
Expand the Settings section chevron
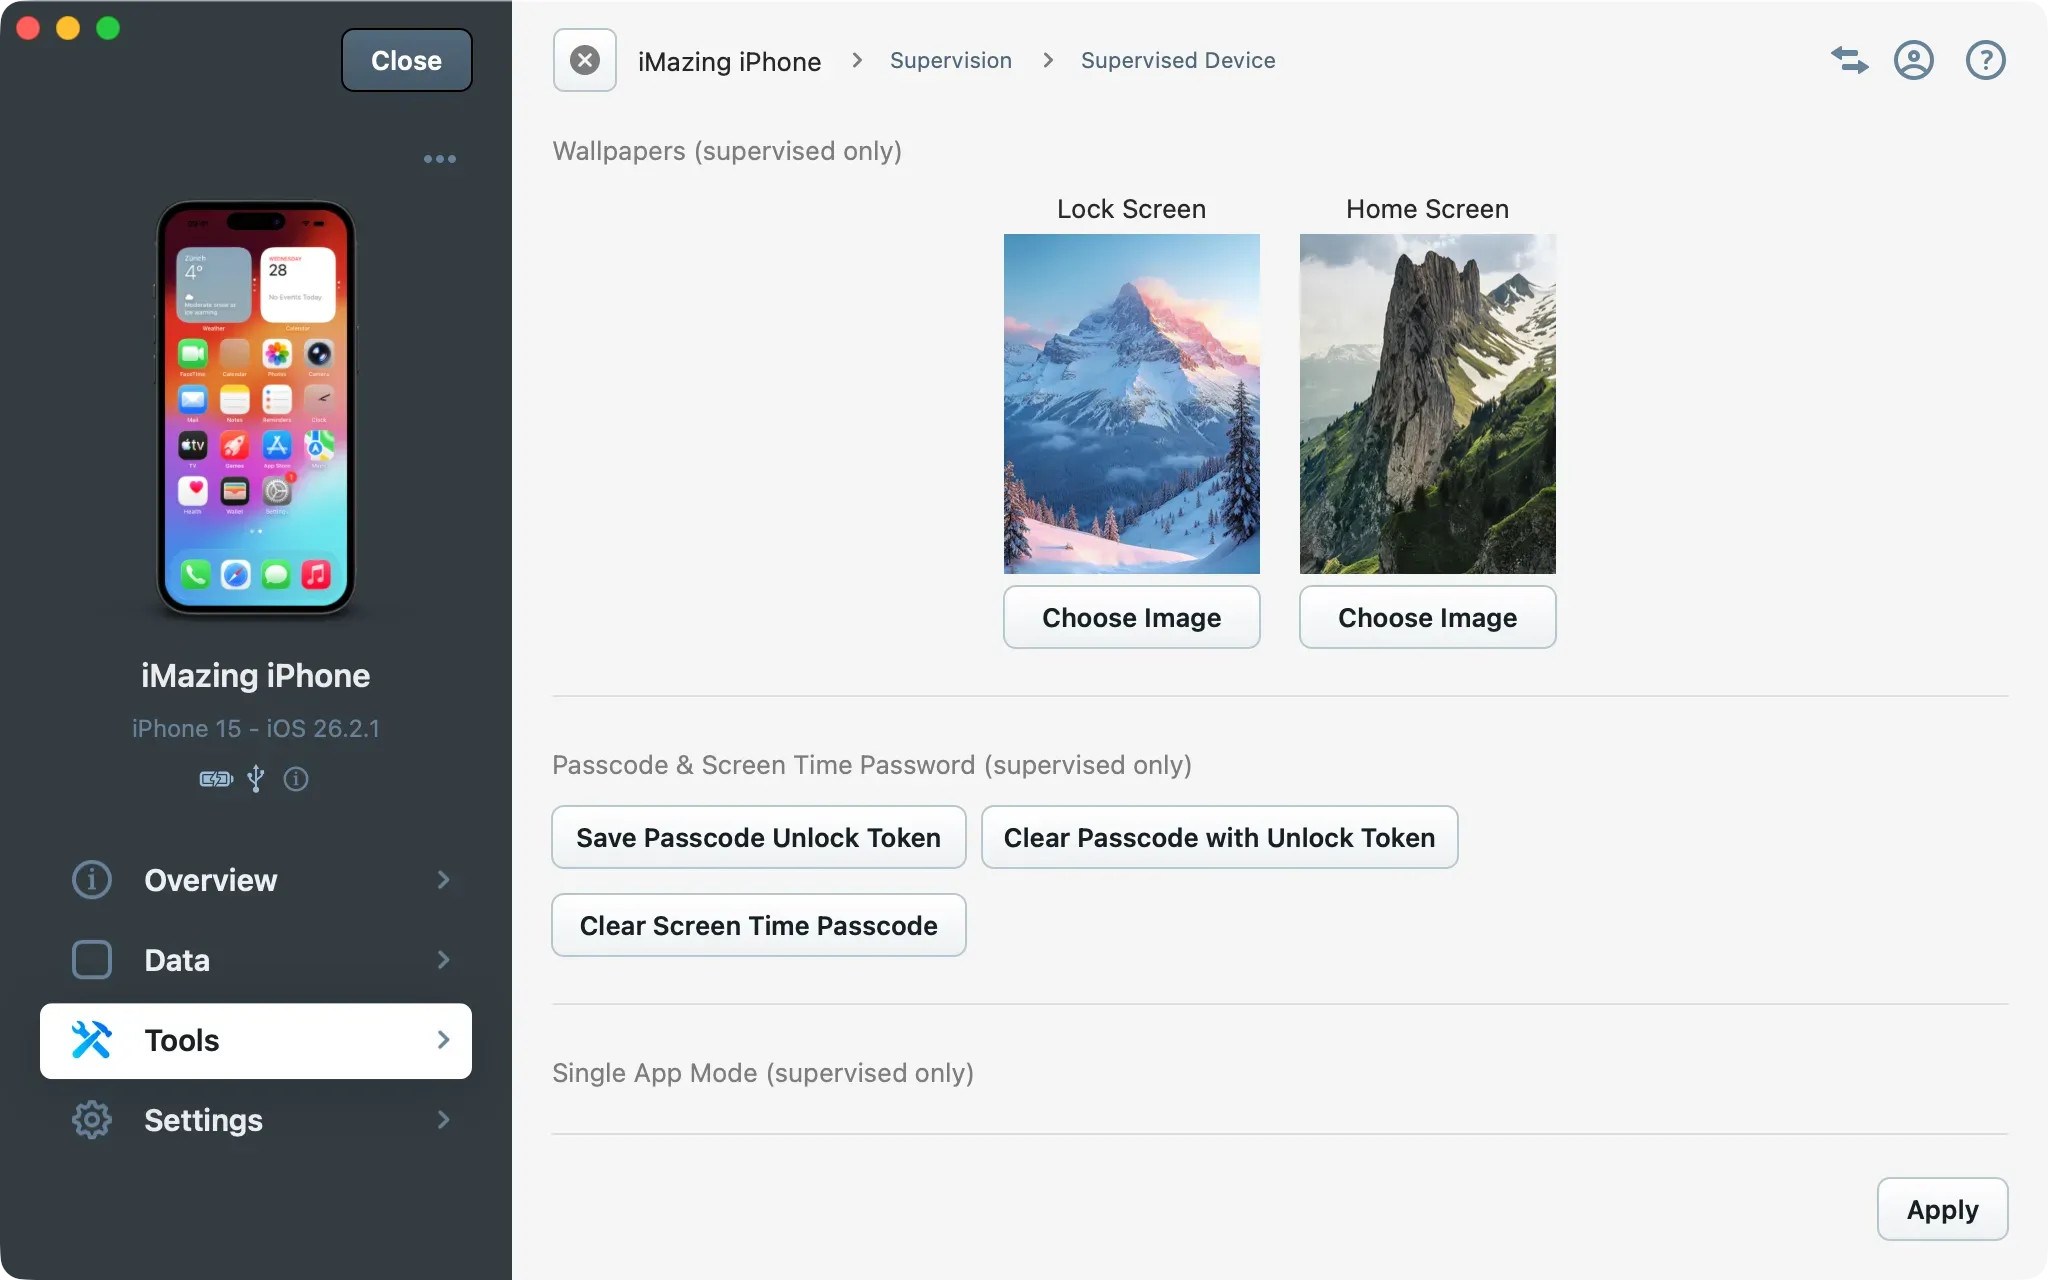(x=443, y=1120)
